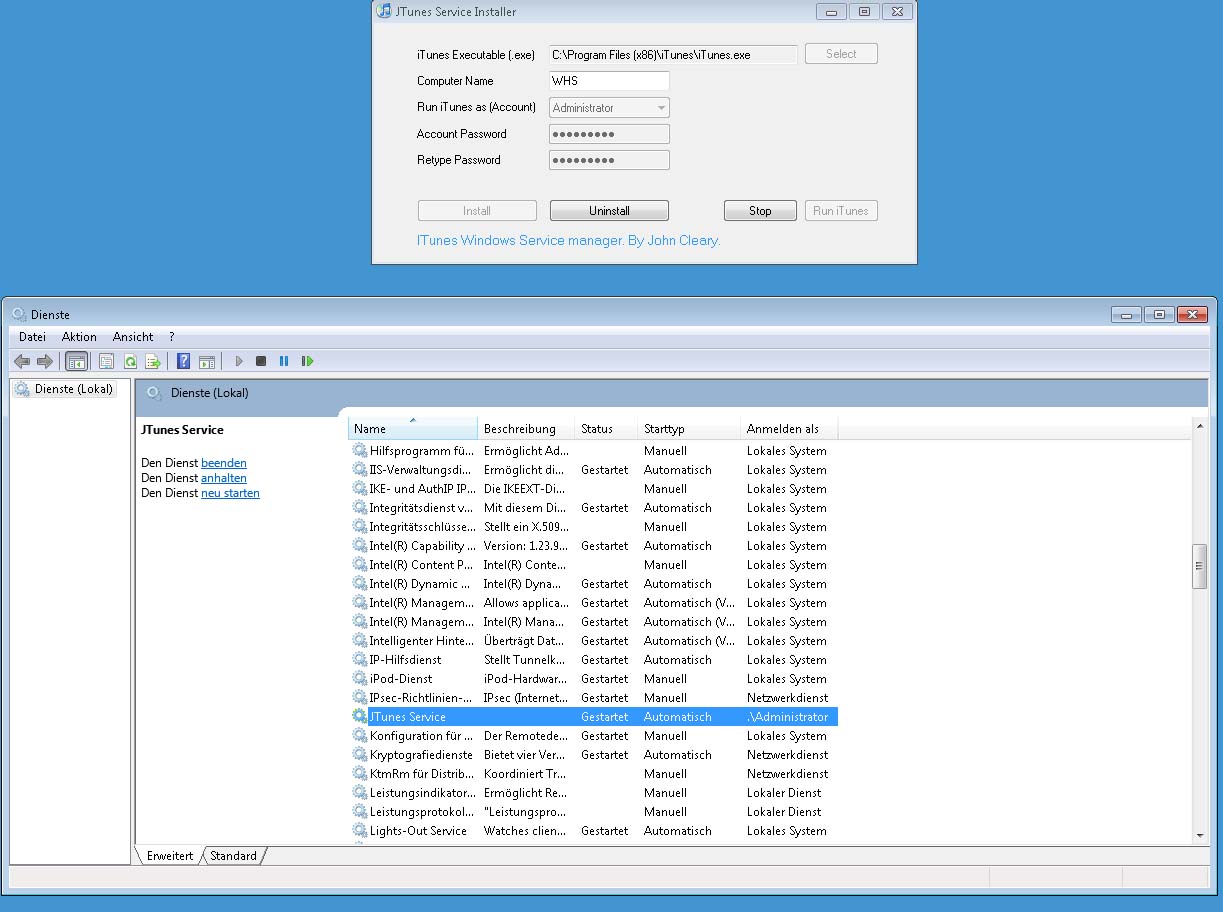The width and height of the screenshot is (1223, 912).
Task: Click the Uninstall button
Action: (609, 211)
